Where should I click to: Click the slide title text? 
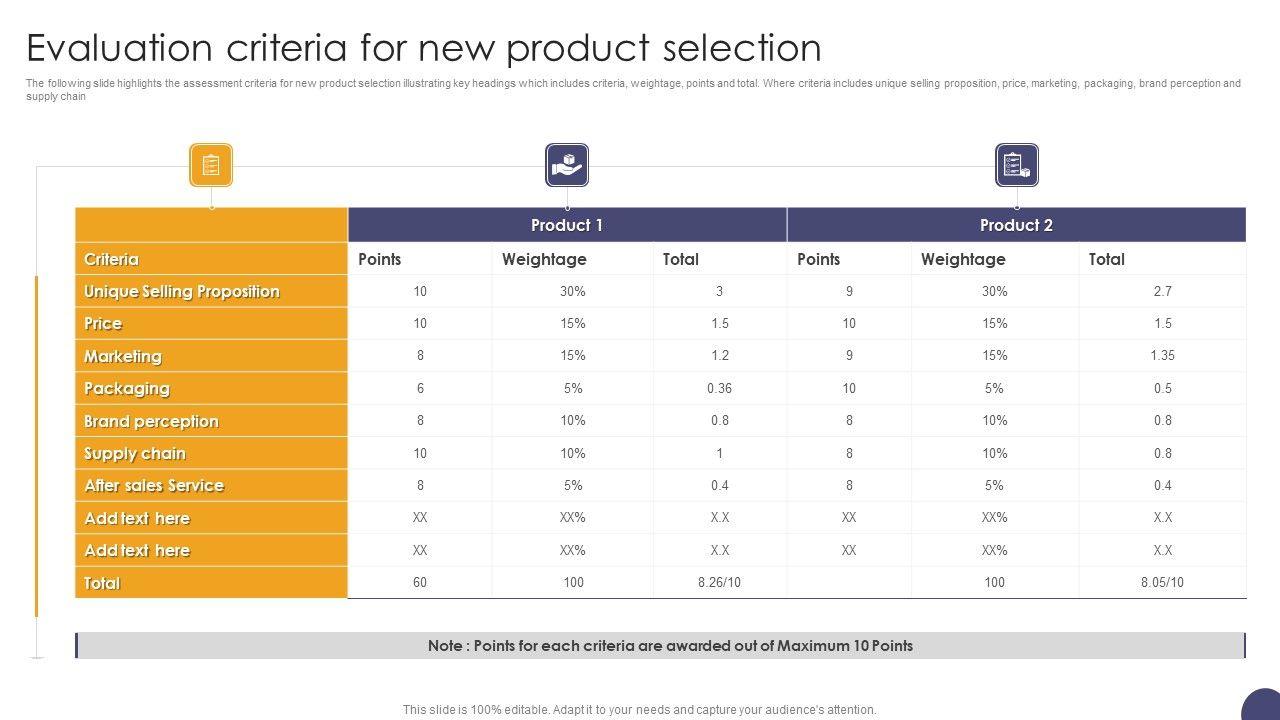tap(424, 48)
